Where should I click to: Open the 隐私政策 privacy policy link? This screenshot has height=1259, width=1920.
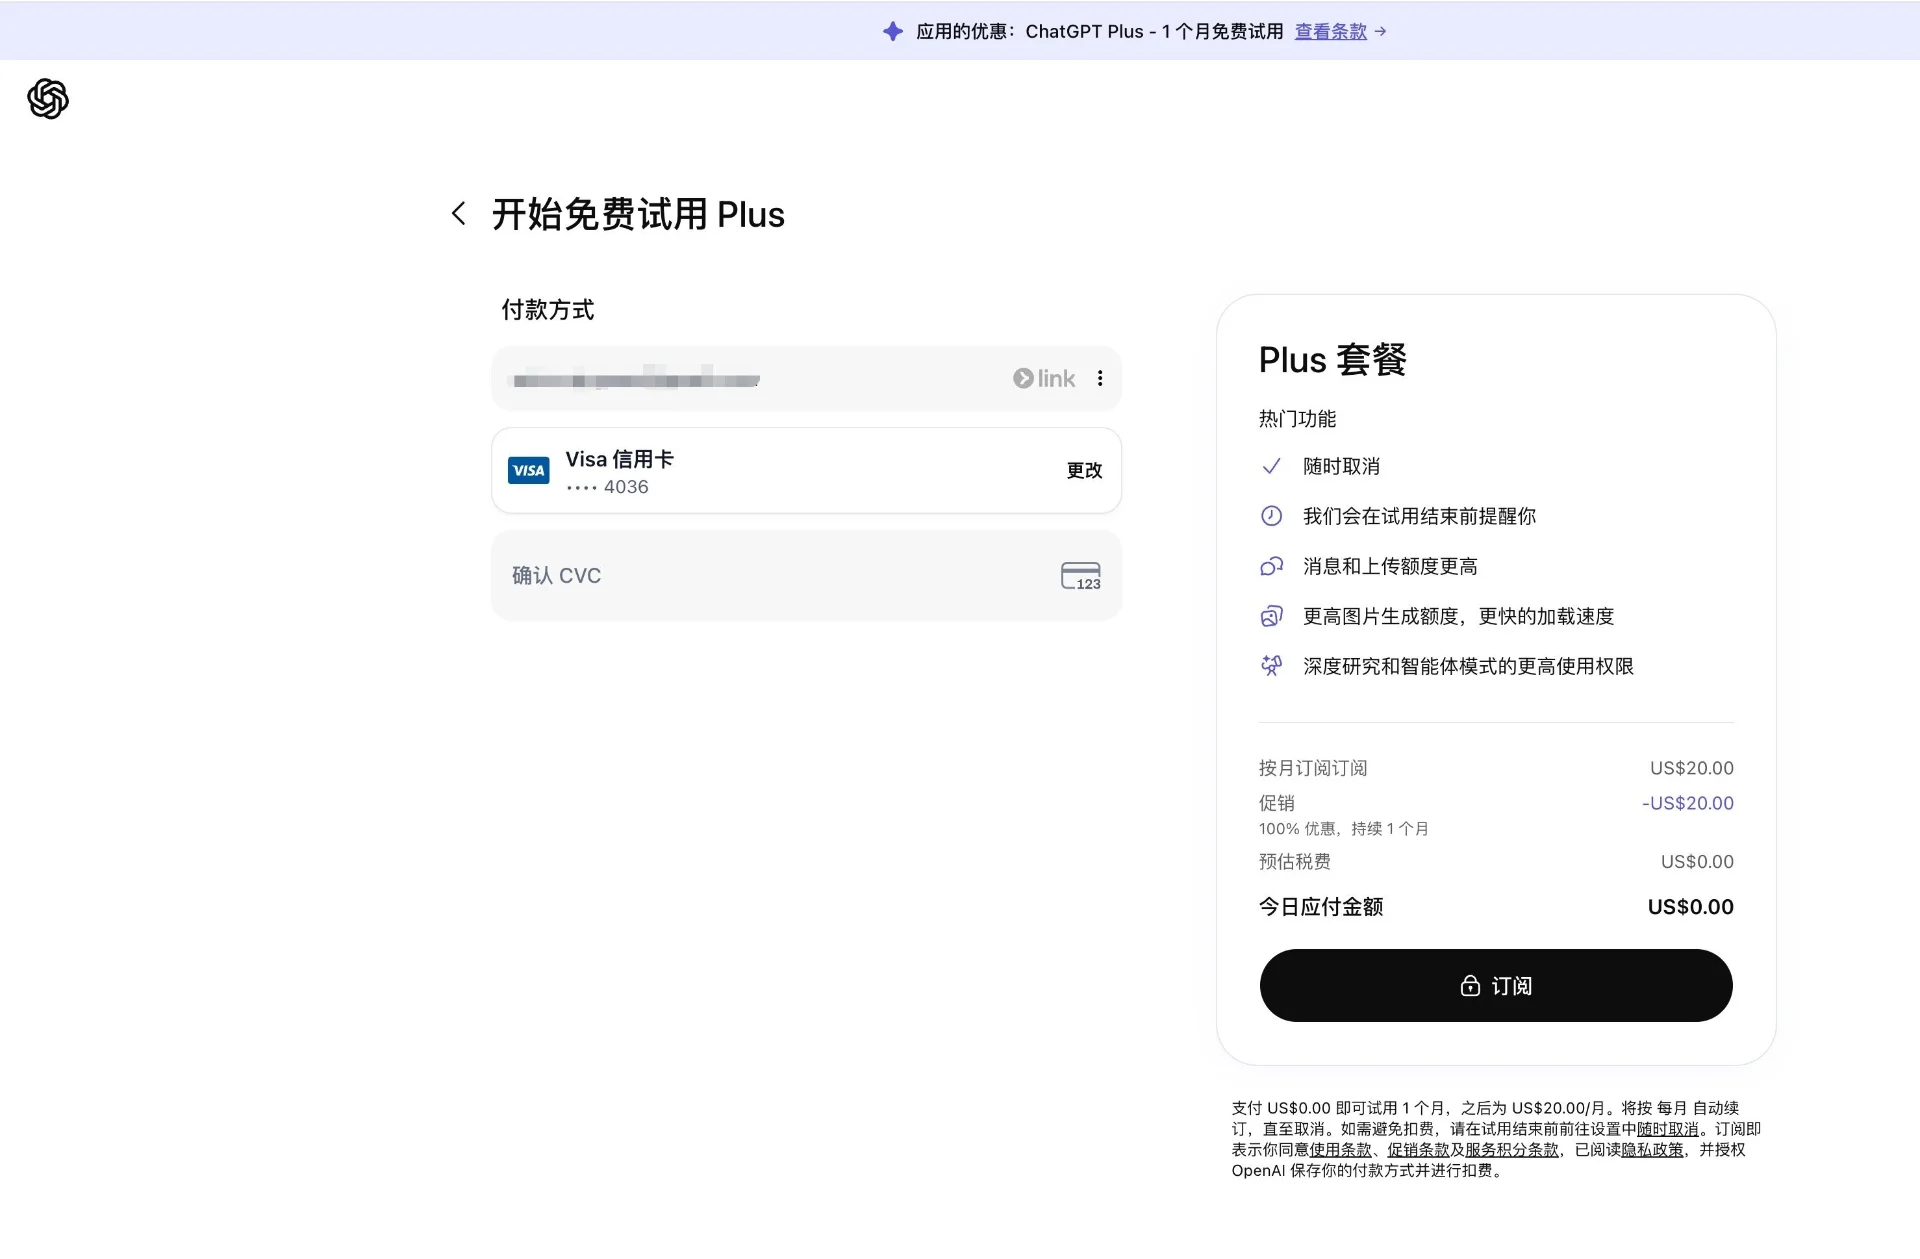1652,1150
